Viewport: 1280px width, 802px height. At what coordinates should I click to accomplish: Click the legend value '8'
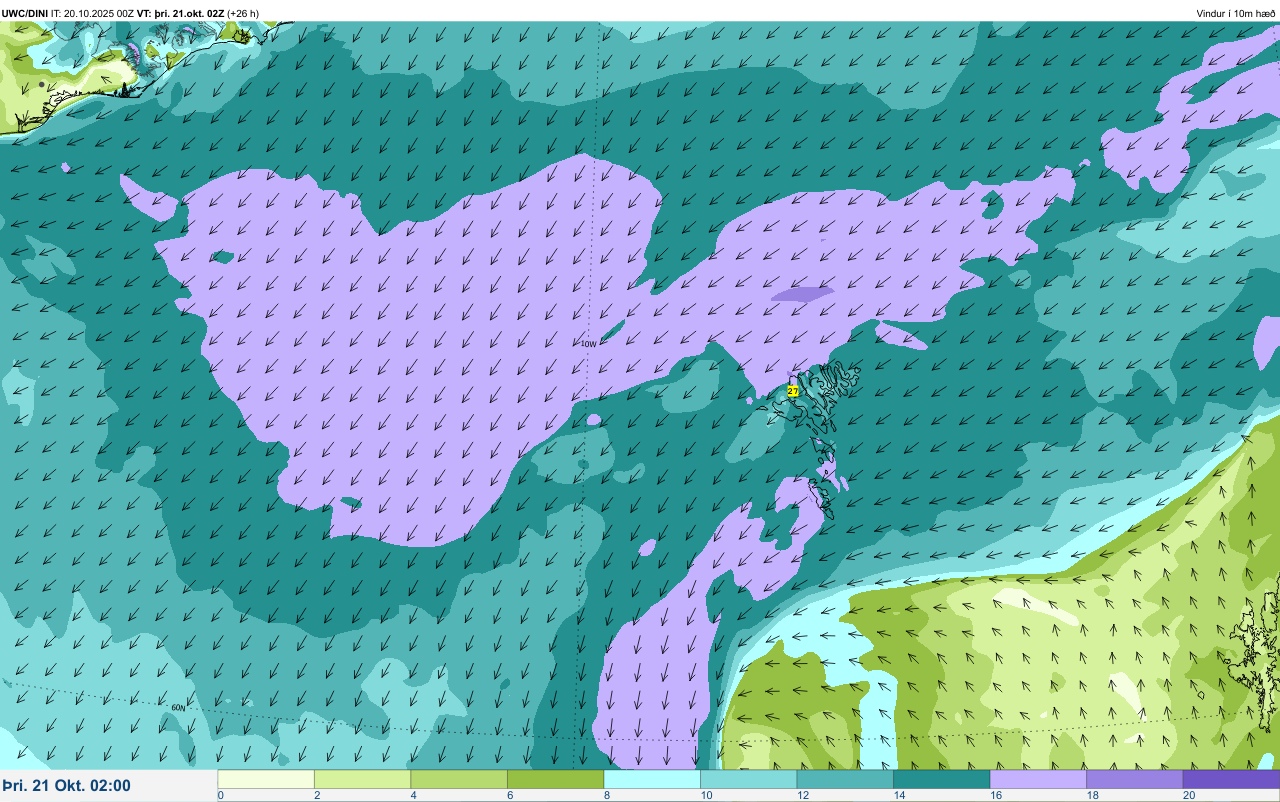606,796
